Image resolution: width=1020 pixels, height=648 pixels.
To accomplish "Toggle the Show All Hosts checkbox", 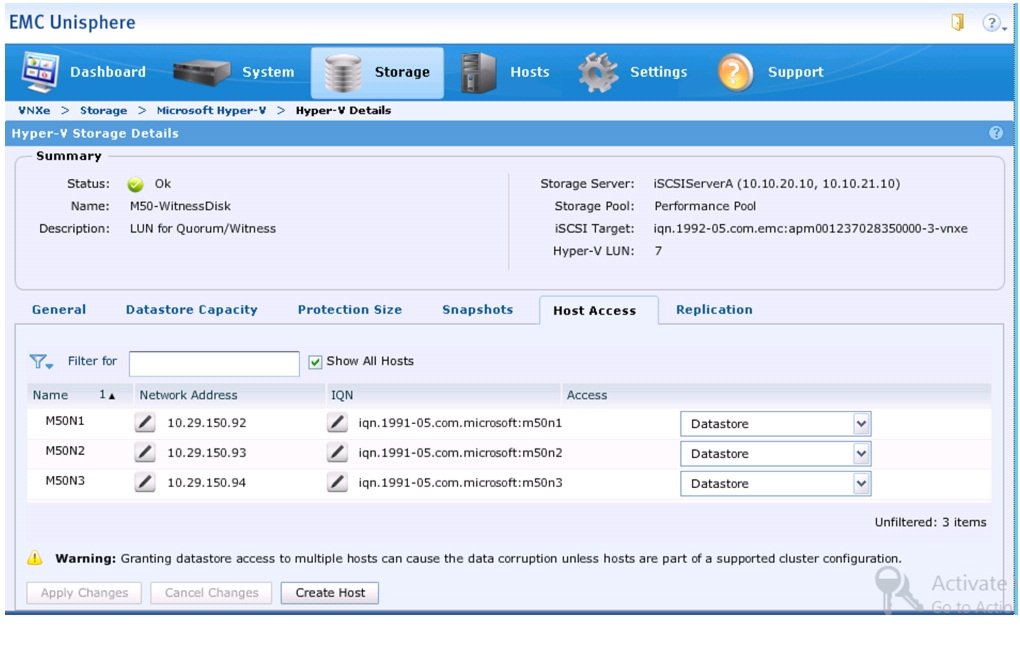I will [x=315, y=362].
